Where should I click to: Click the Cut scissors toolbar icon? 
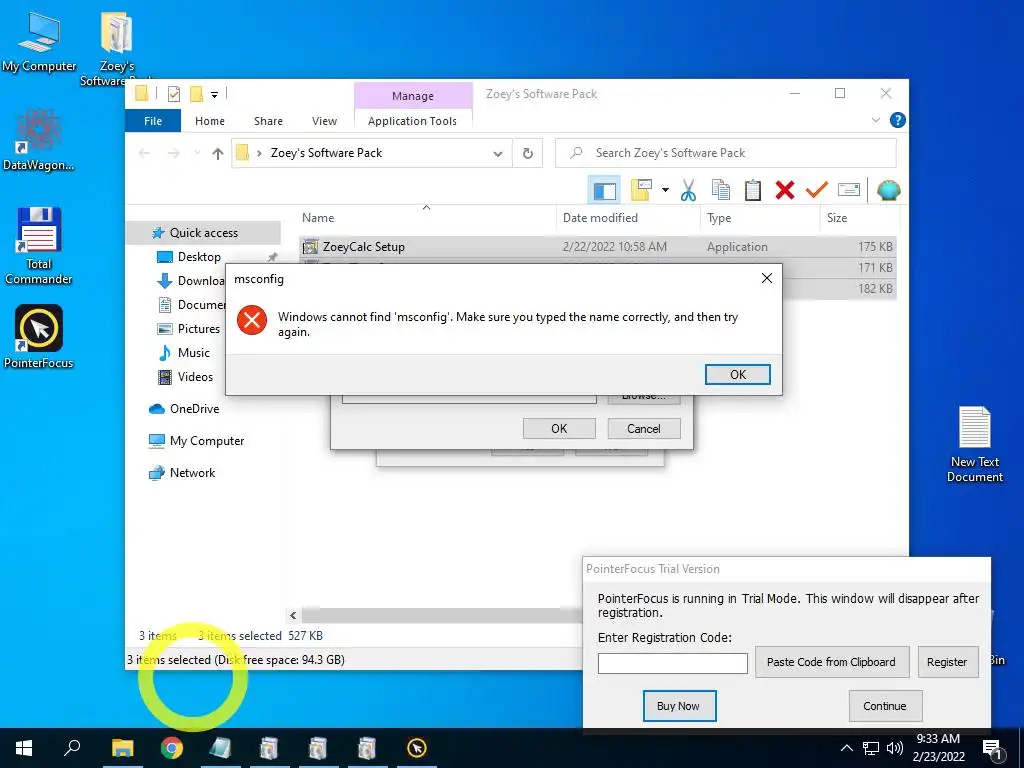pyautogui.click(x=688, y=190)
